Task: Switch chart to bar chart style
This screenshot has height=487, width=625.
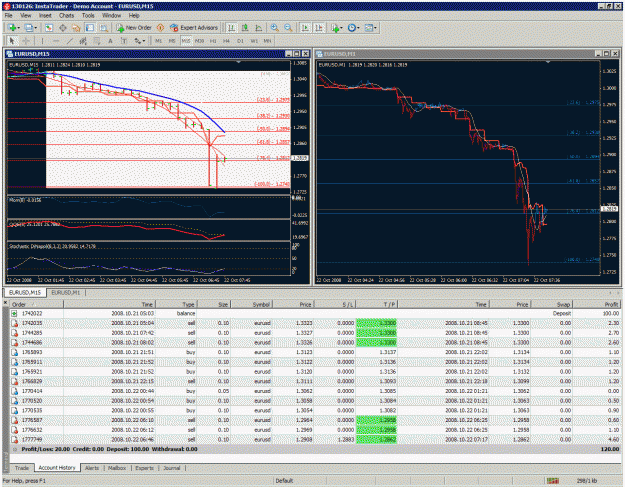Action: [x=231, y=27]
